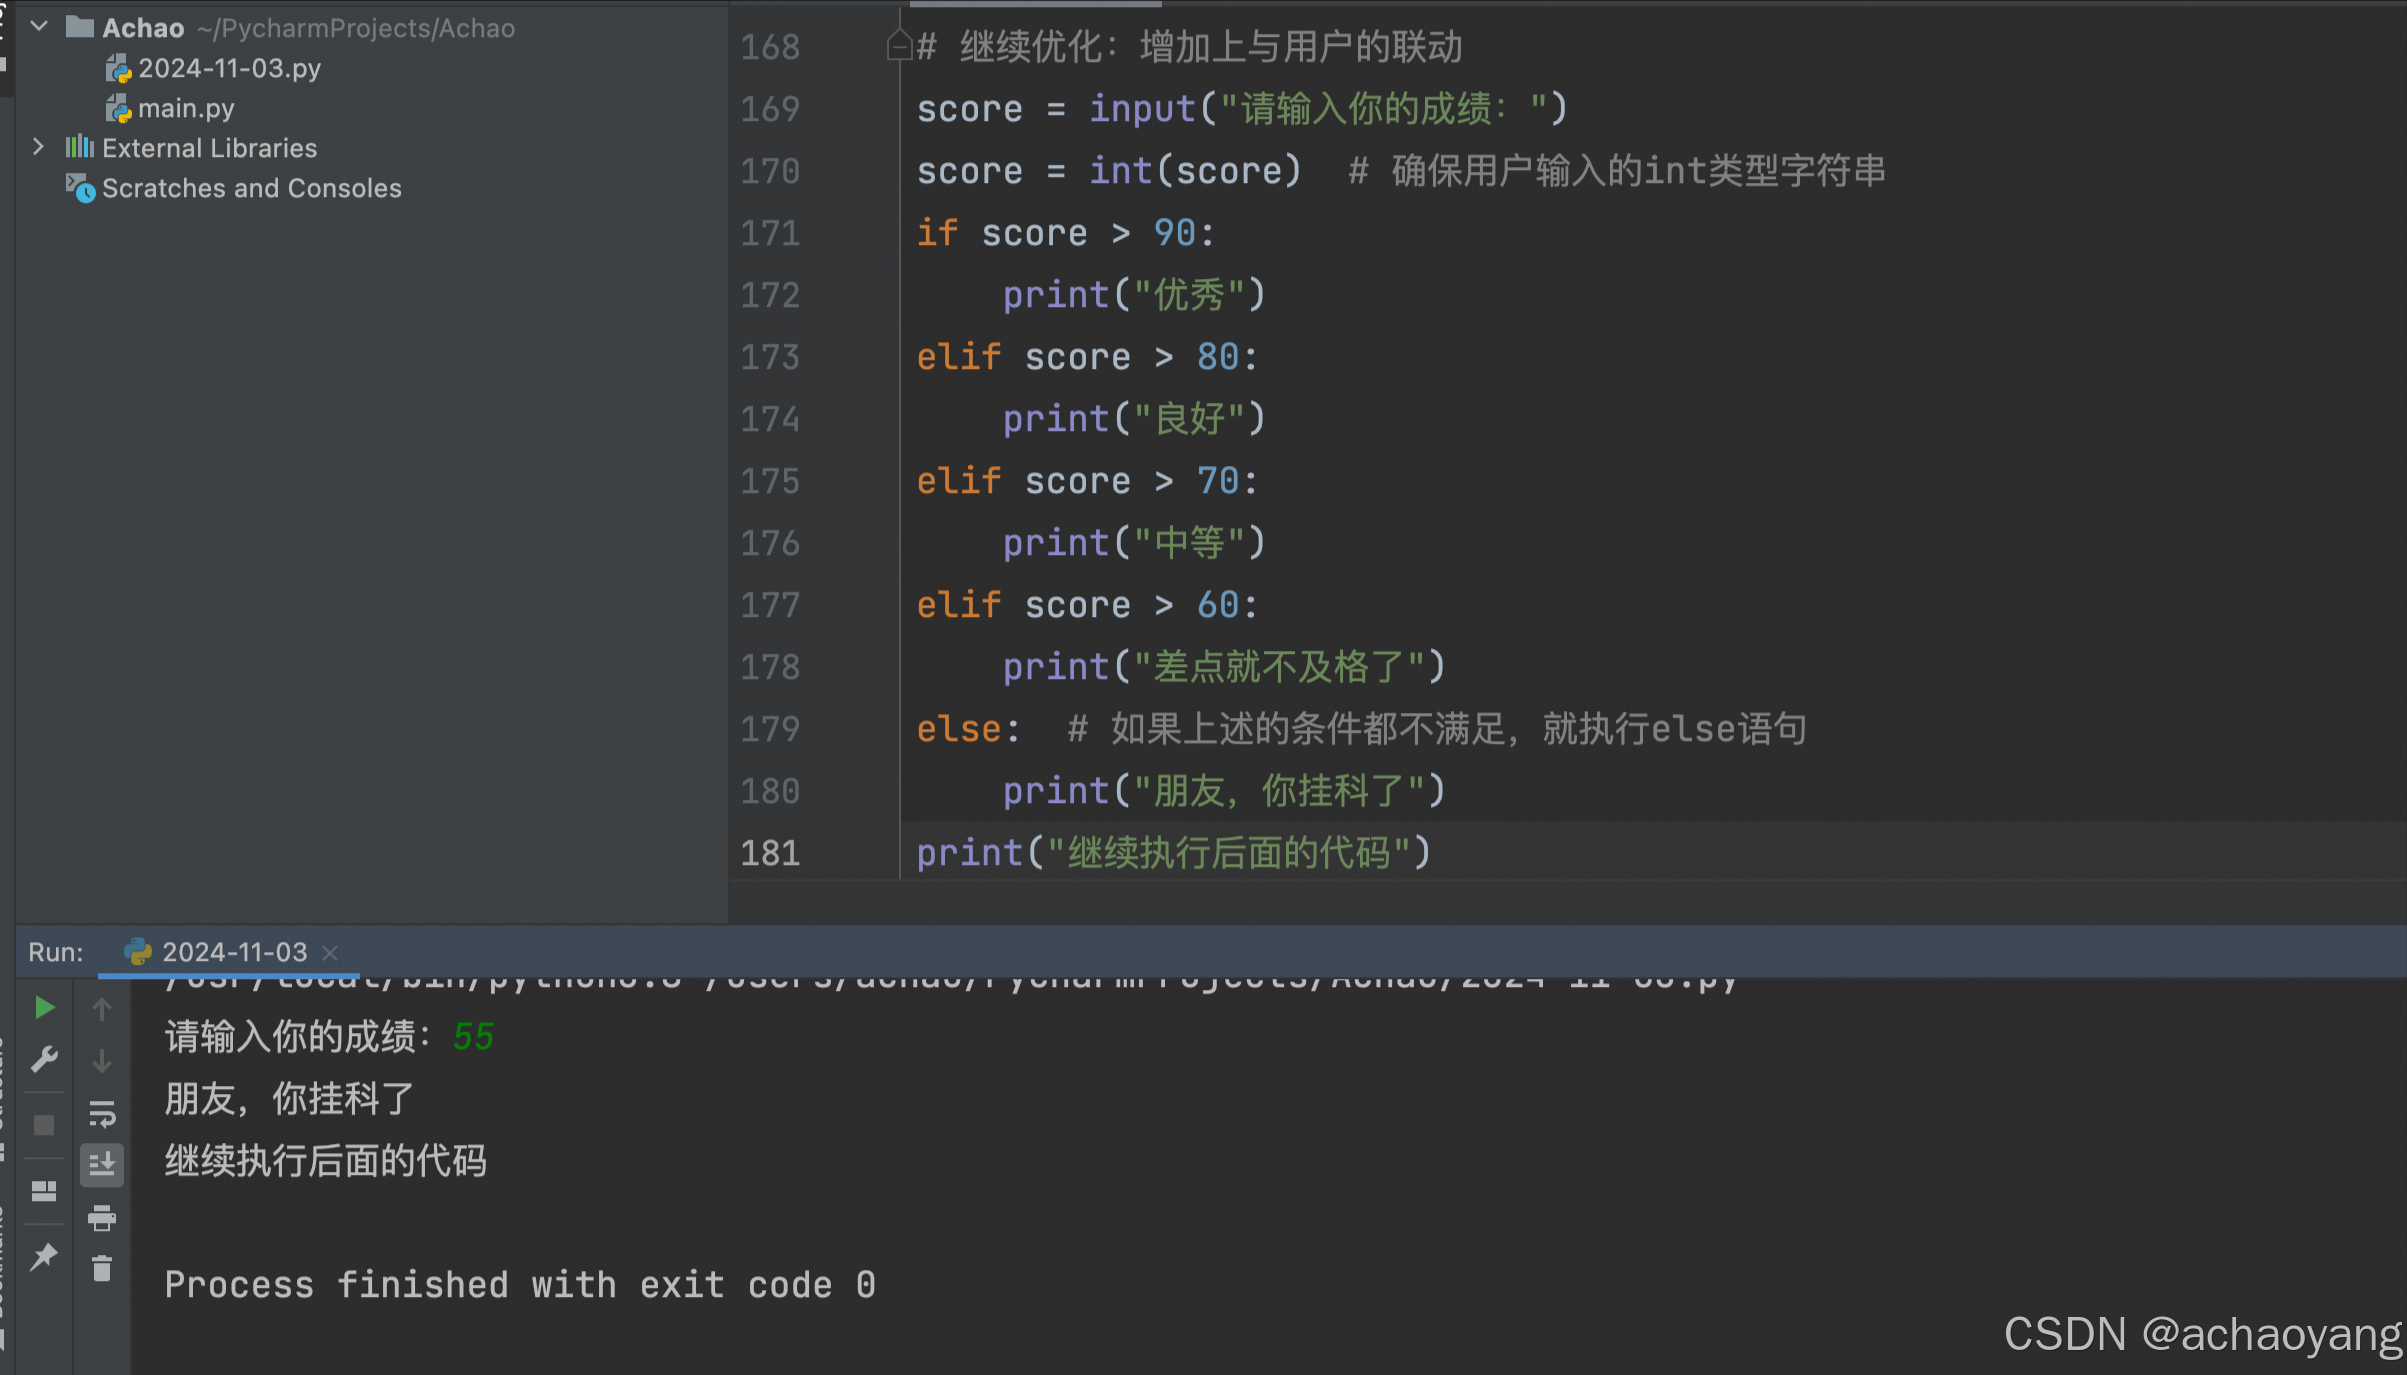The height and width of the screenshot is (1375, 2407).
Task: Open main.py from the project tree
Action: (186, 108)
